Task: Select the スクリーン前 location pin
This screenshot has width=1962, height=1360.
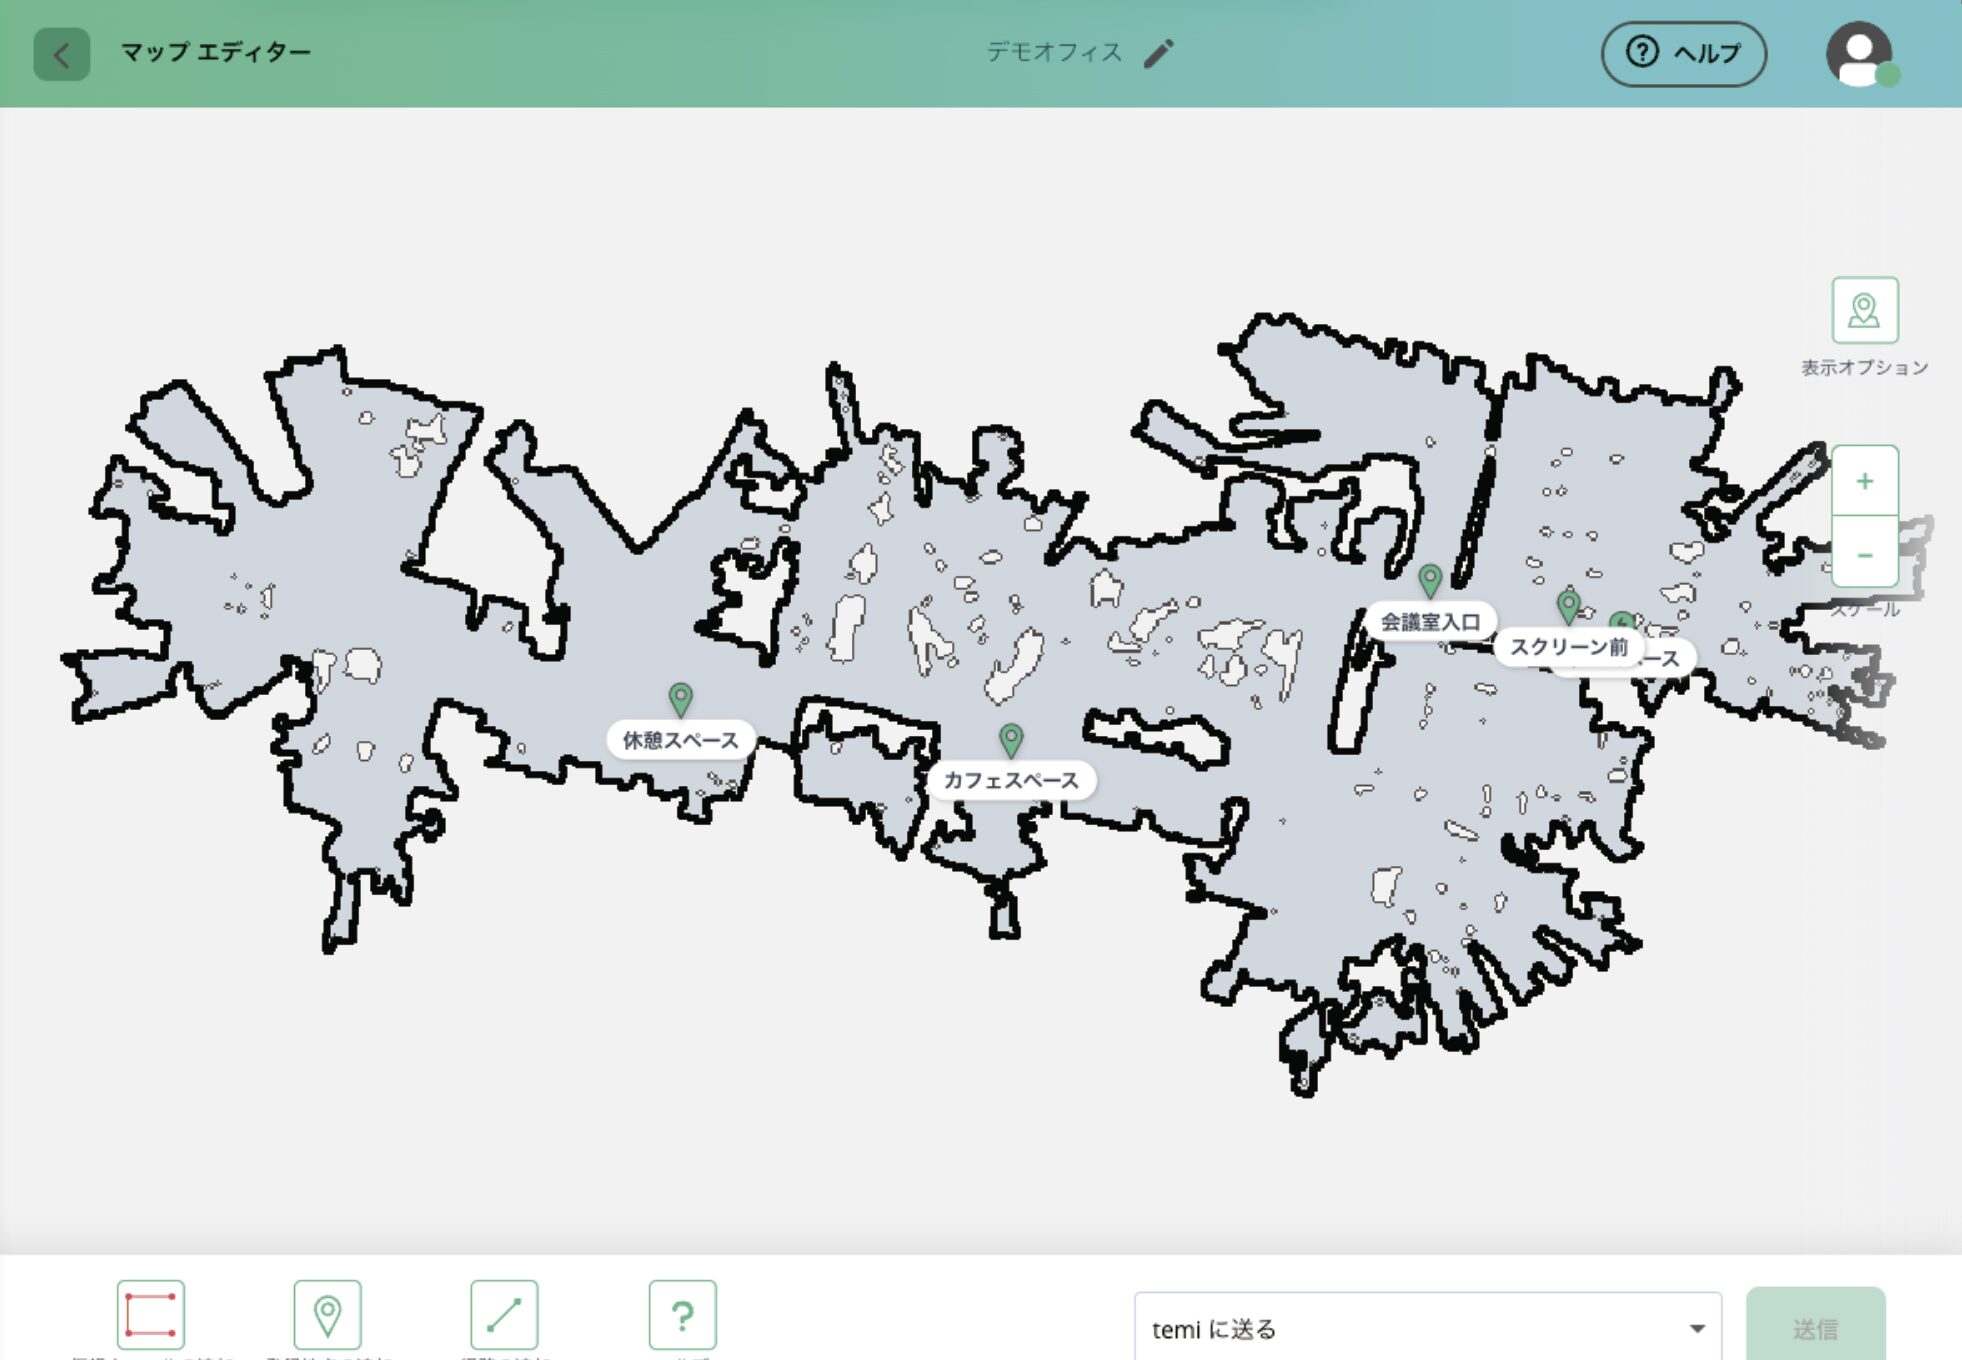Action: point(1568,605)
